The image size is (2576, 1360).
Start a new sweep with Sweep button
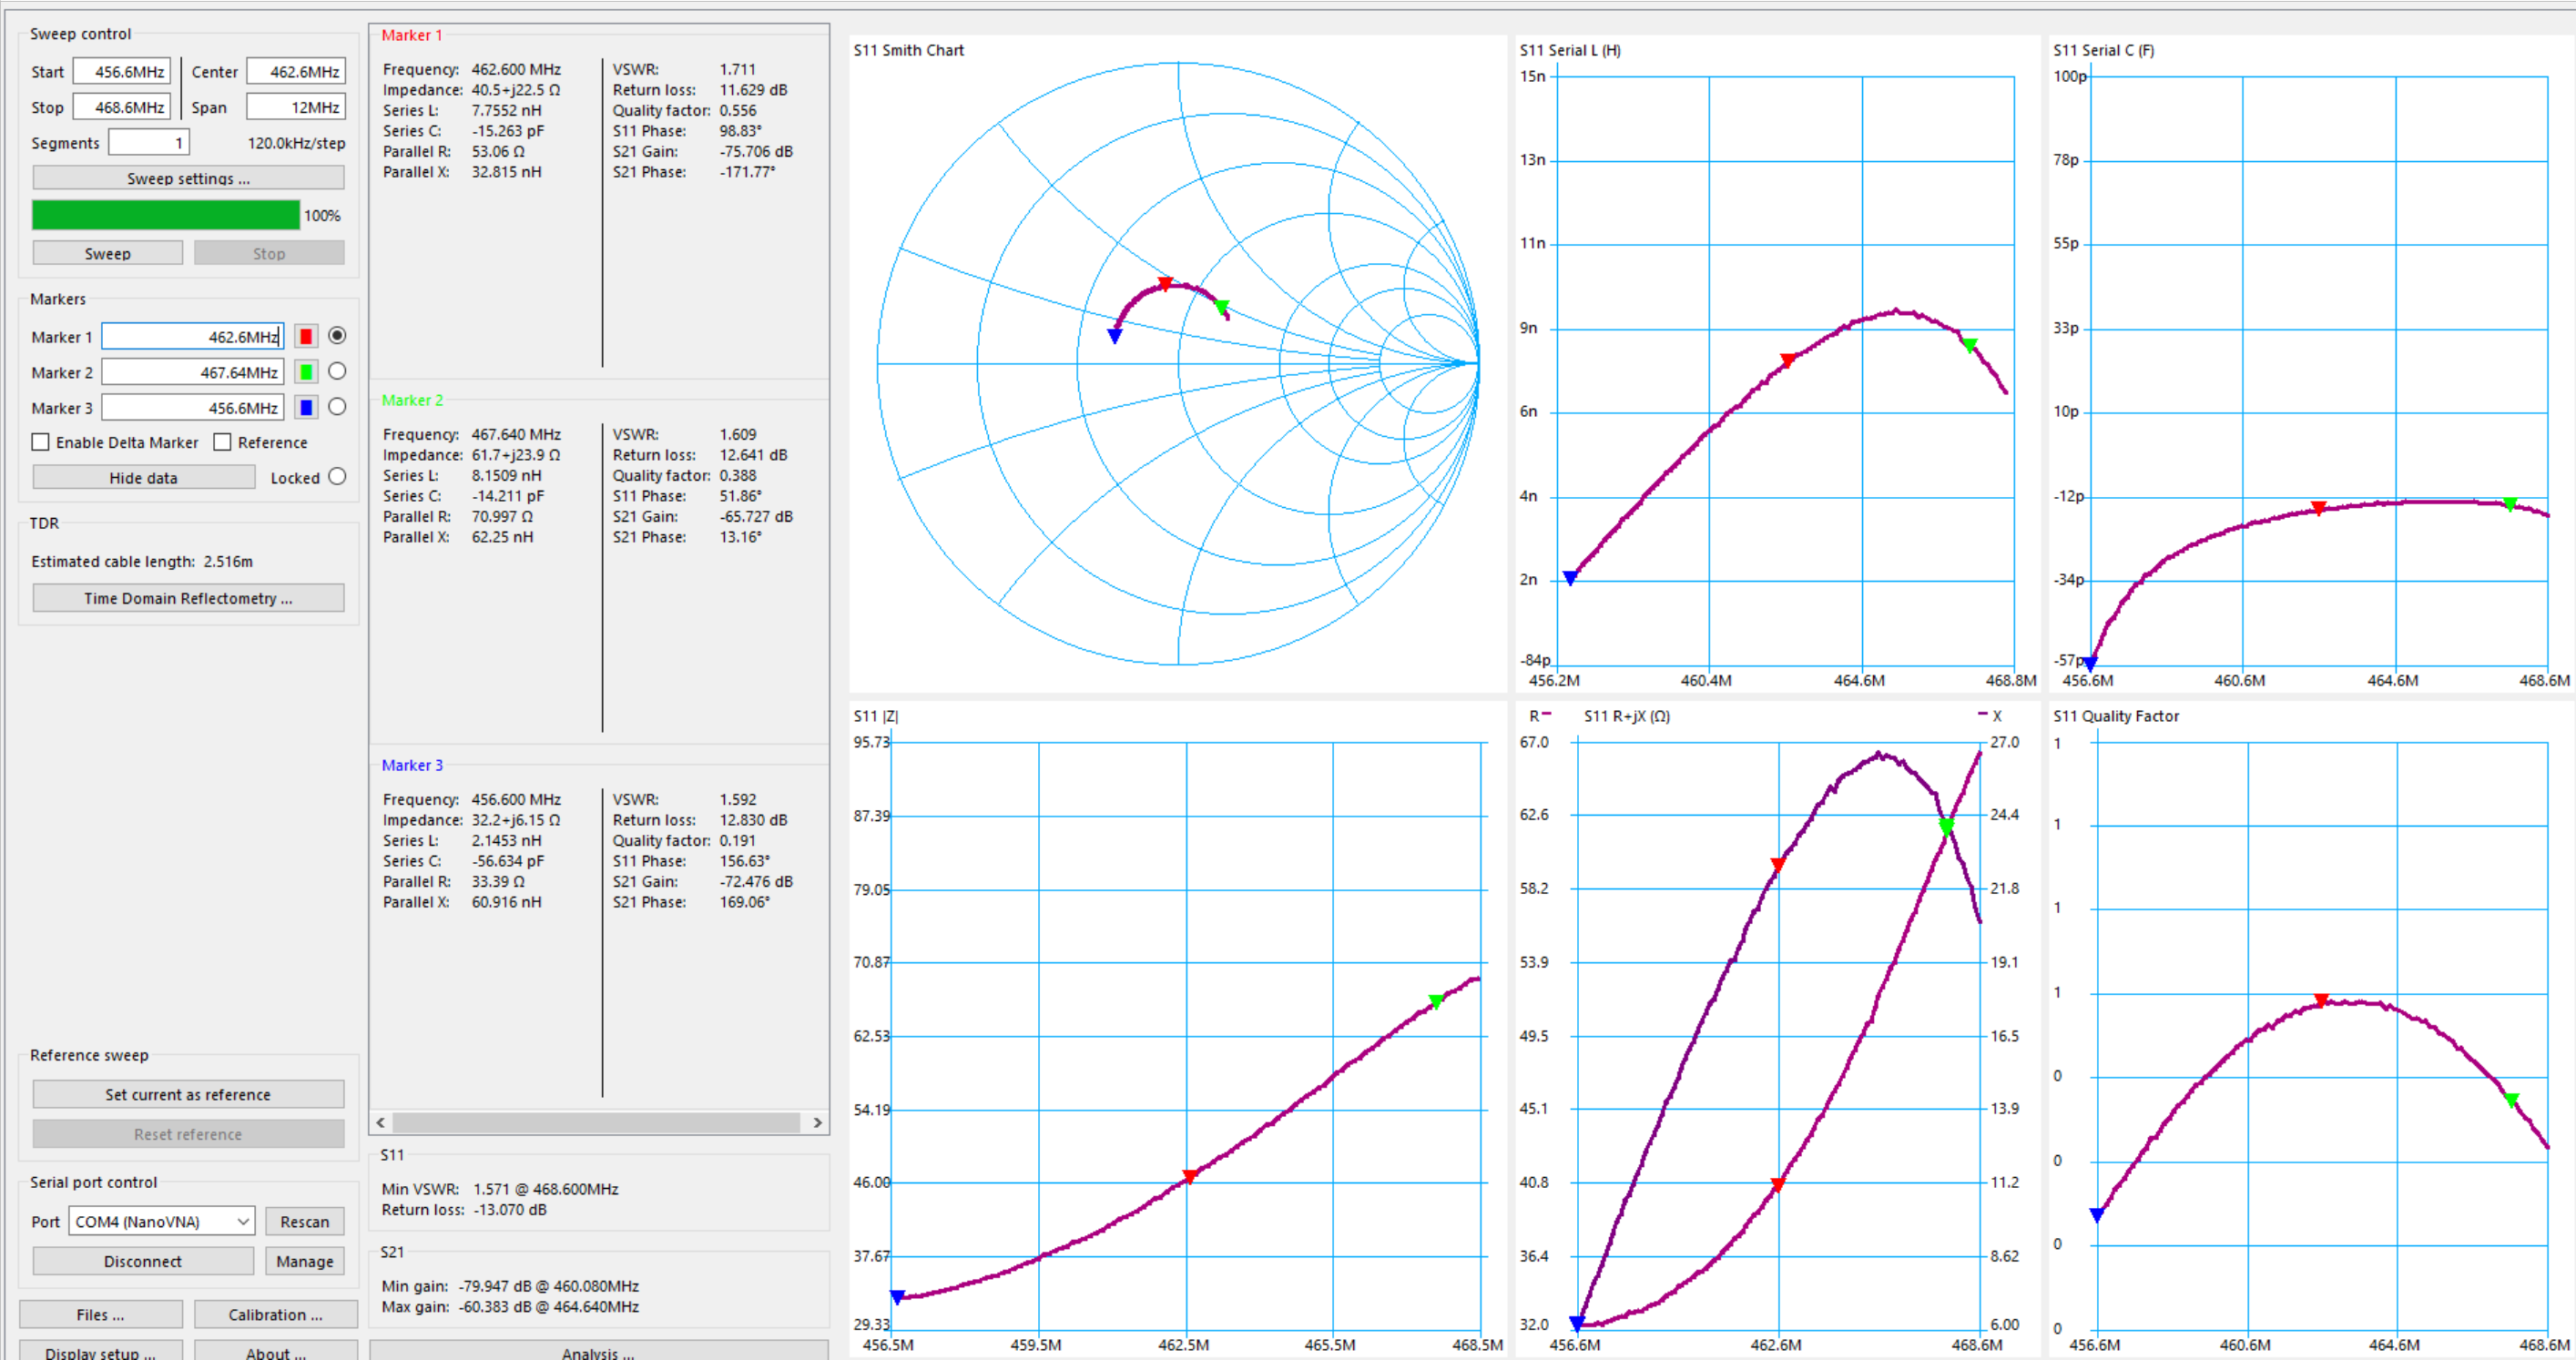pos(108,253)
